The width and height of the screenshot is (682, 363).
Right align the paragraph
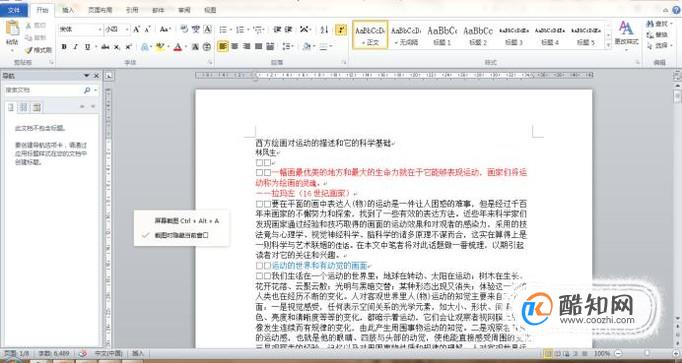[x=246, y=46]
